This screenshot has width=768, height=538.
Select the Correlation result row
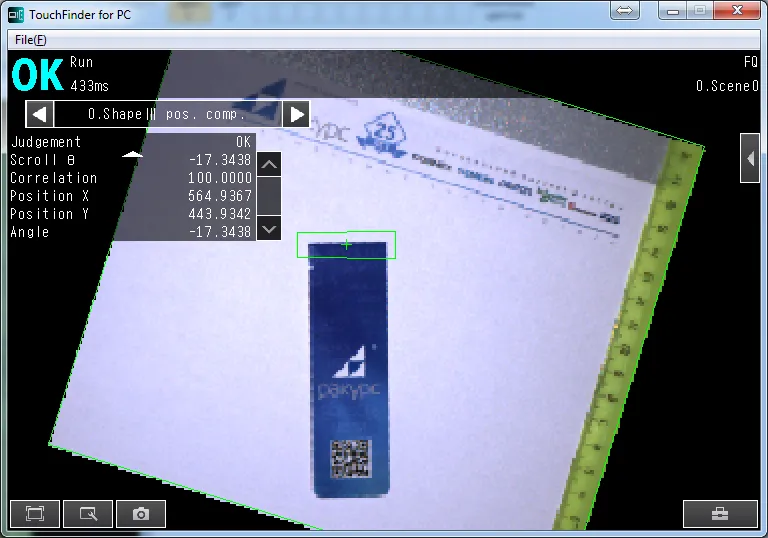(x=130, y=178)
